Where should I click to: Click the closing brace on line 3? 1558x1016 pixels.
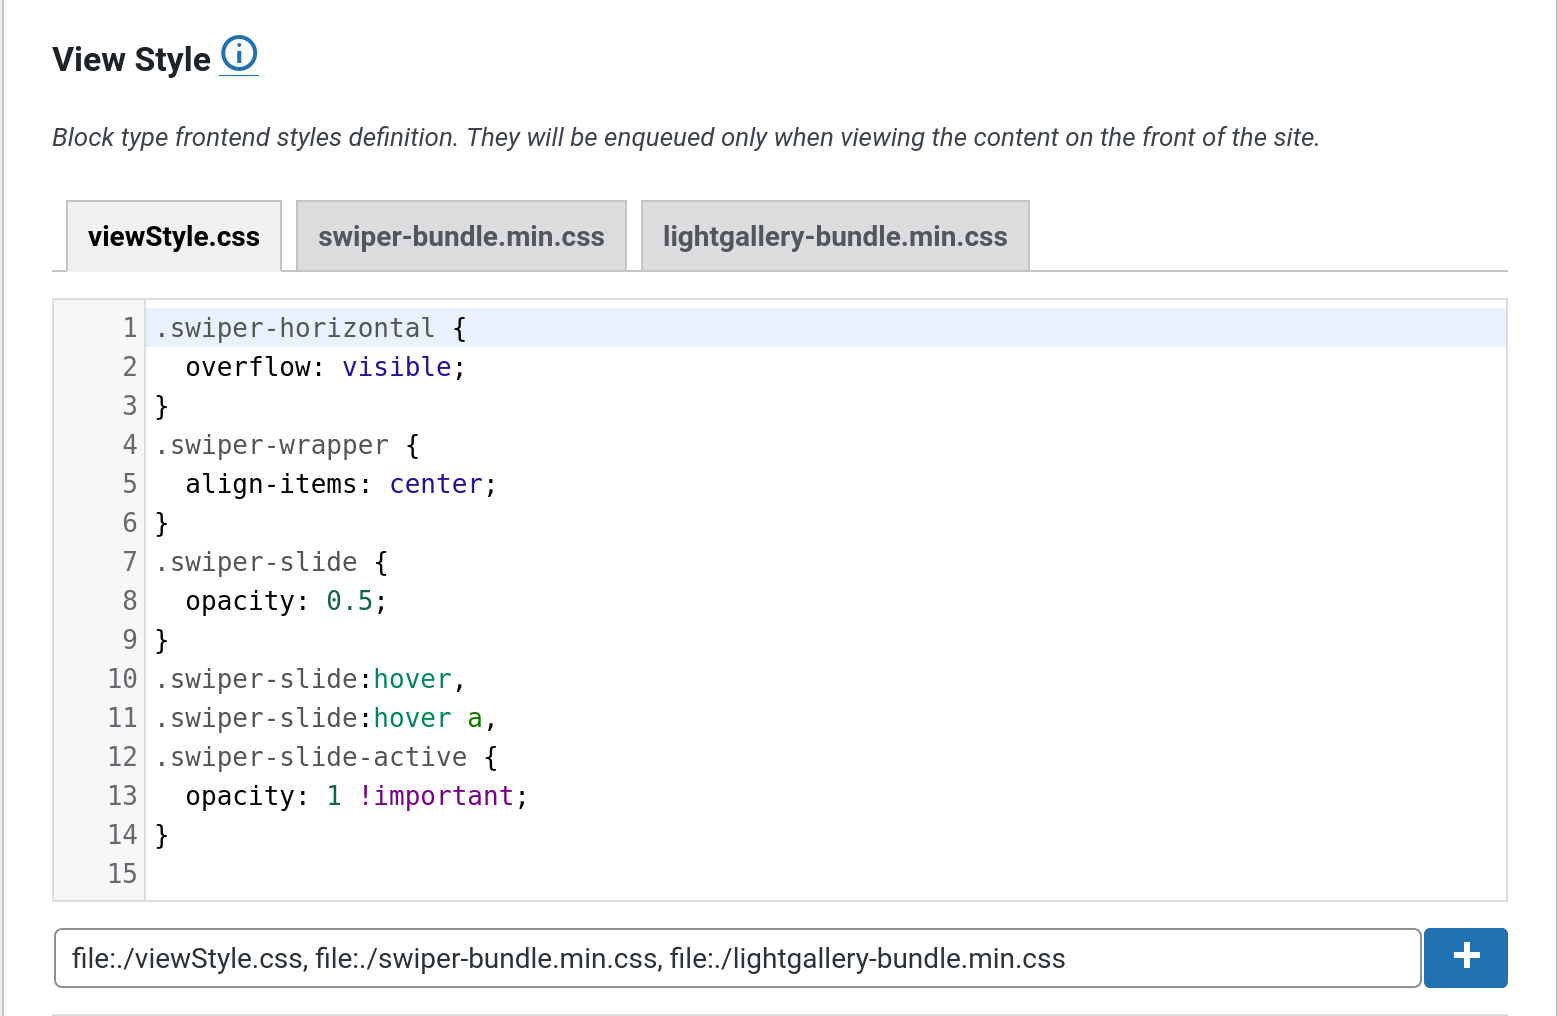click(162, 406)
